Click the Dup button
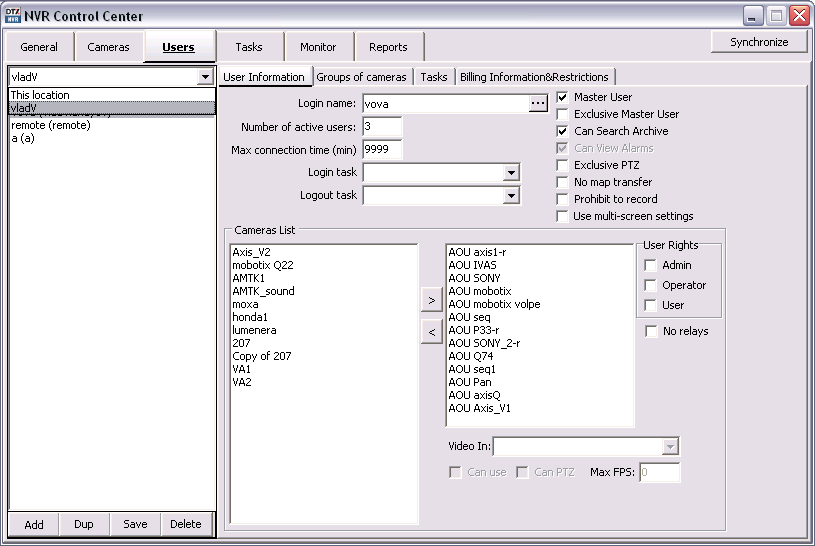 pos(84,524)
